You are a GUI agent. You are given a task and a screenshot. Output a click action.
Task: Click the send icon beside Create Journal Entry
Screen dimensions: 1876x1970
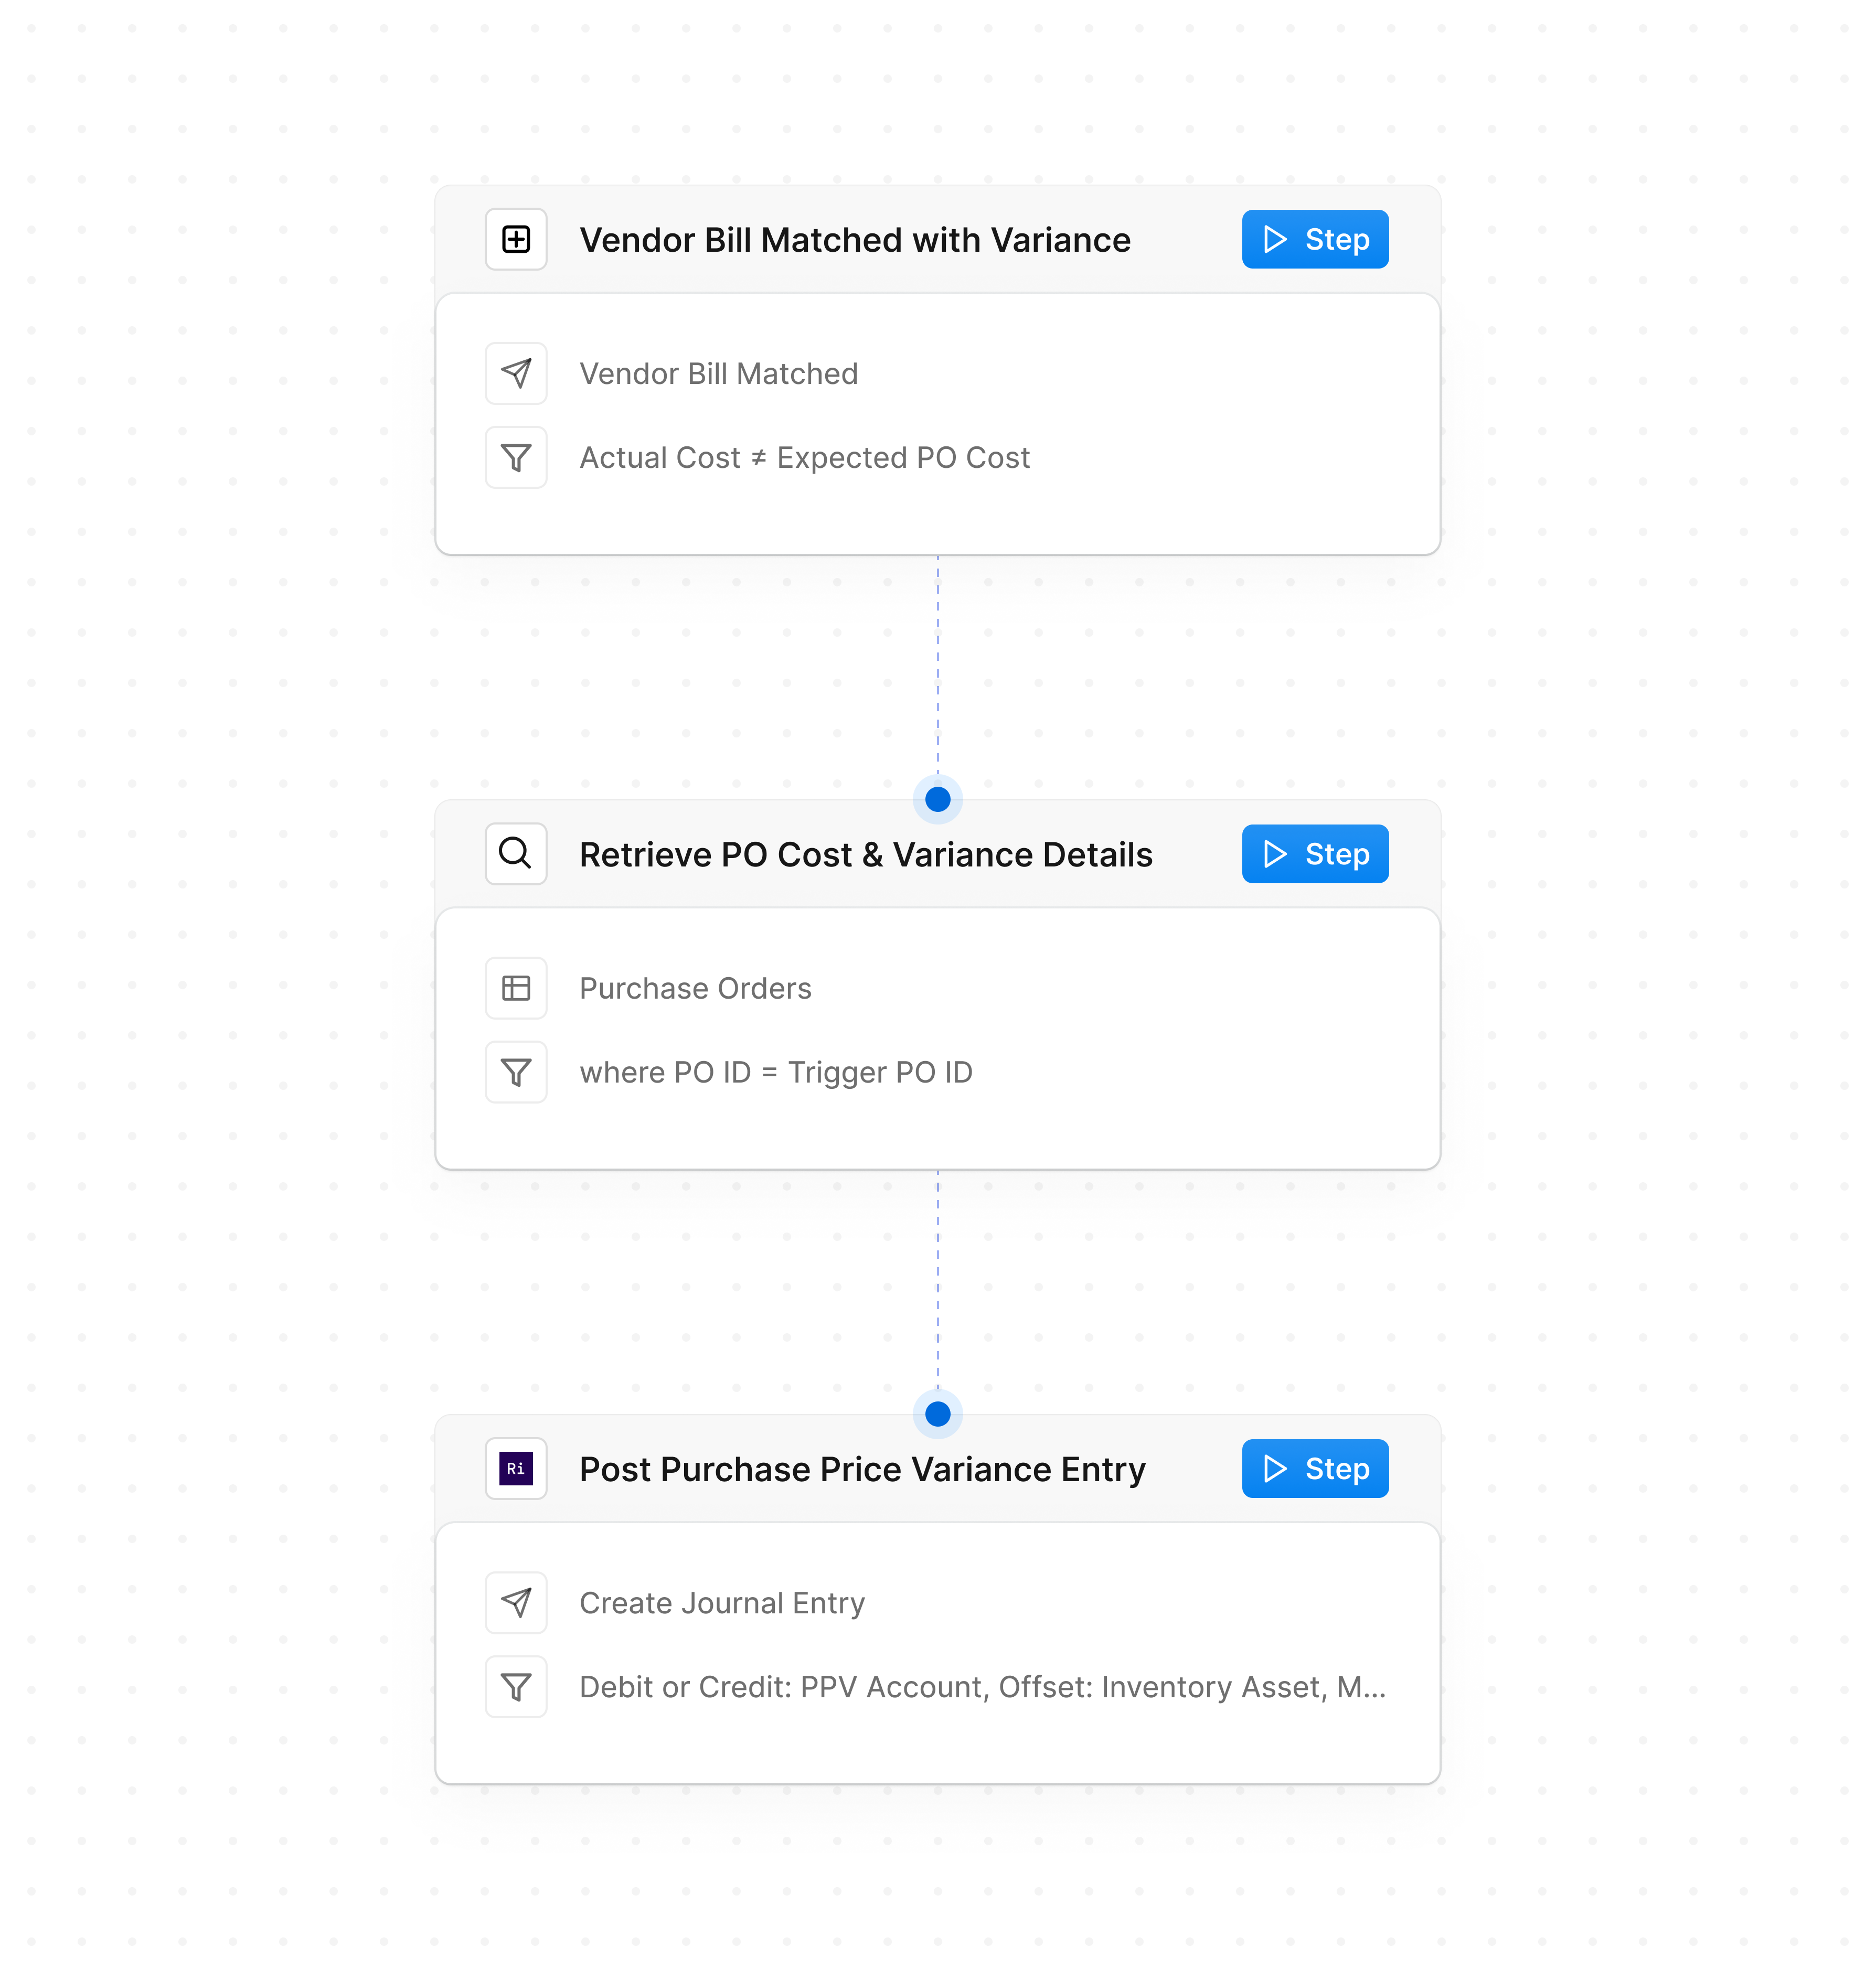(x=516, y=1602)
